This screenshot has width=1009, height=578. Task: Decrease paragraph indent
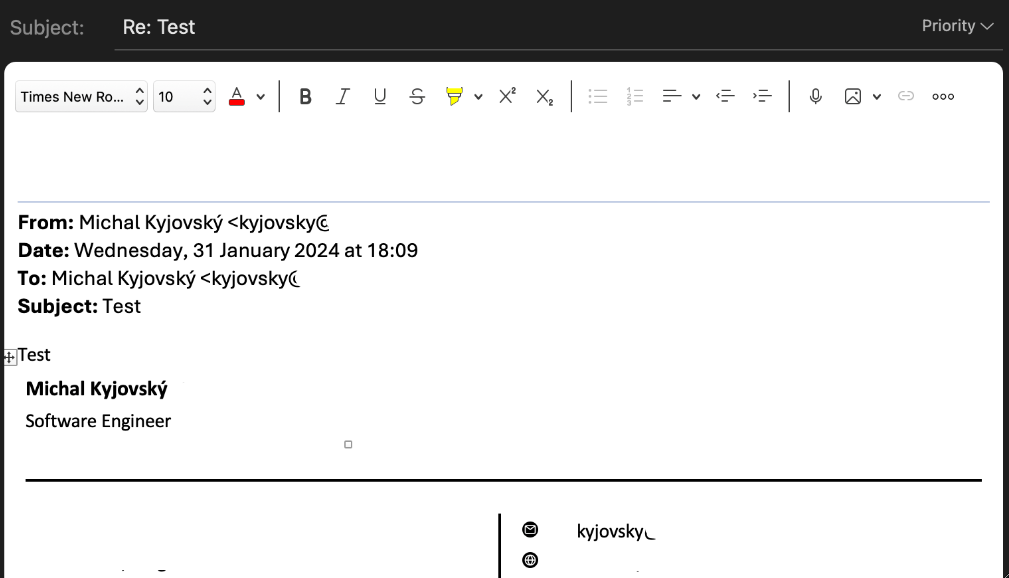(x=725, y=97)
